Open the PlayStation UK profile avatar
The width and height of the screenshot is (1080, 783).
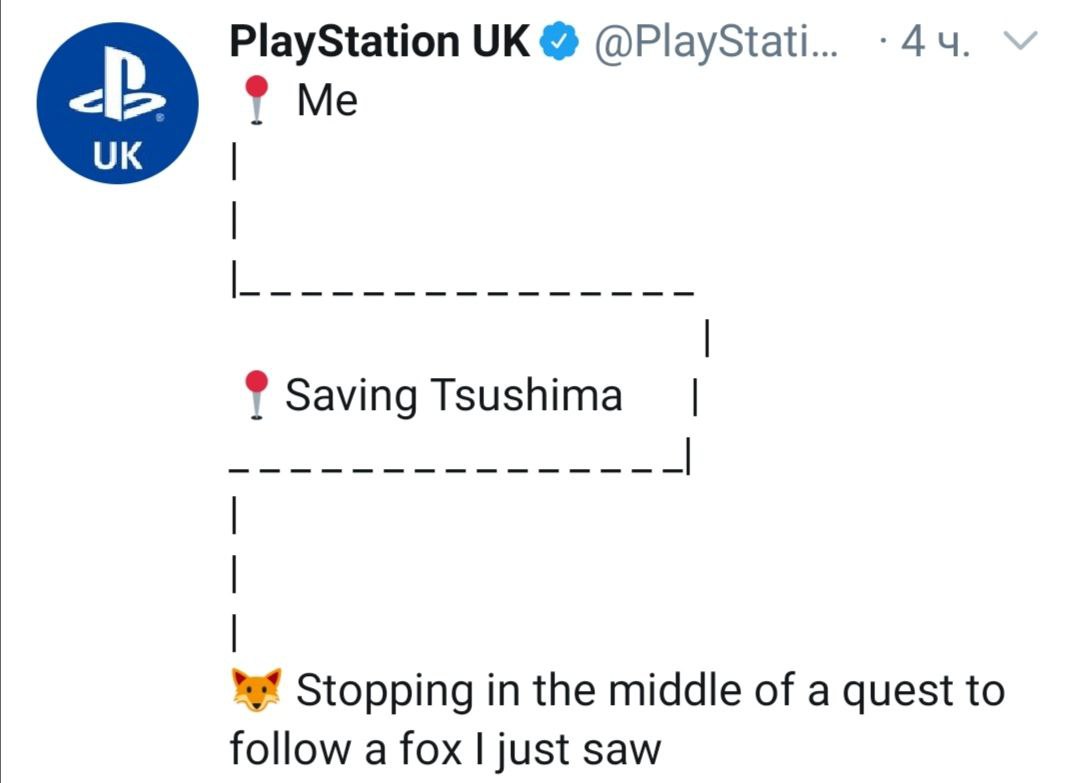[x=117, y=103]
